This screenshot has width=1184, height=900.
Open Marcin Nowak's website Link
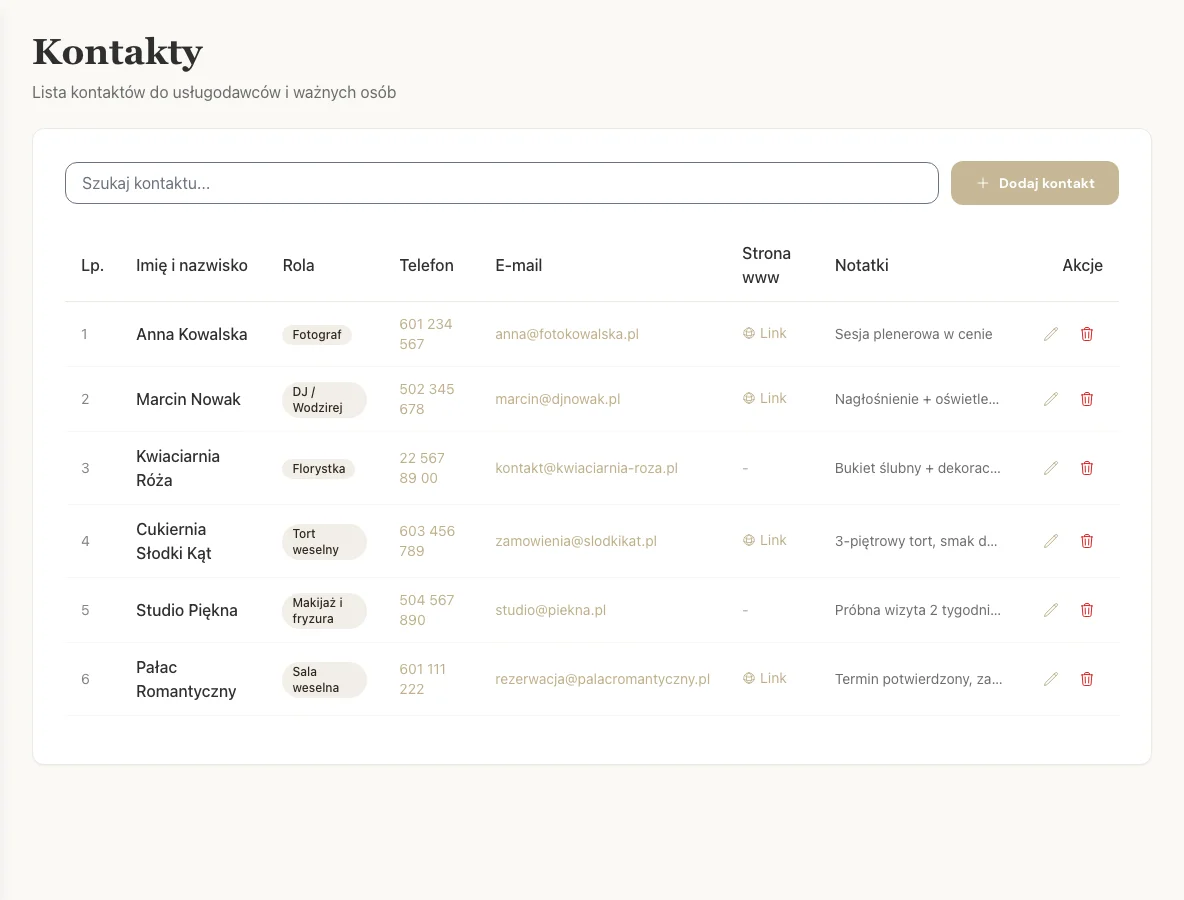764,398
